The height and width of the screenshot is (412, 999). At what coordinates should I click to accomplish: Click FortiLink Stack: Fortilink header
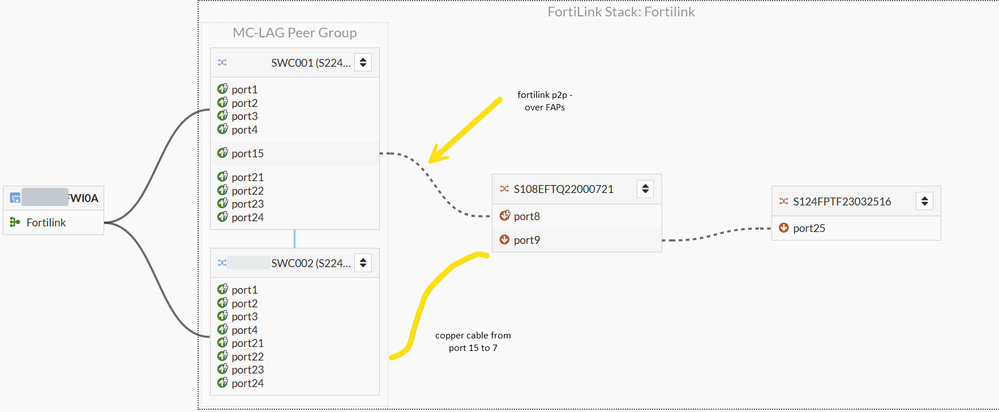pos(621,12)
